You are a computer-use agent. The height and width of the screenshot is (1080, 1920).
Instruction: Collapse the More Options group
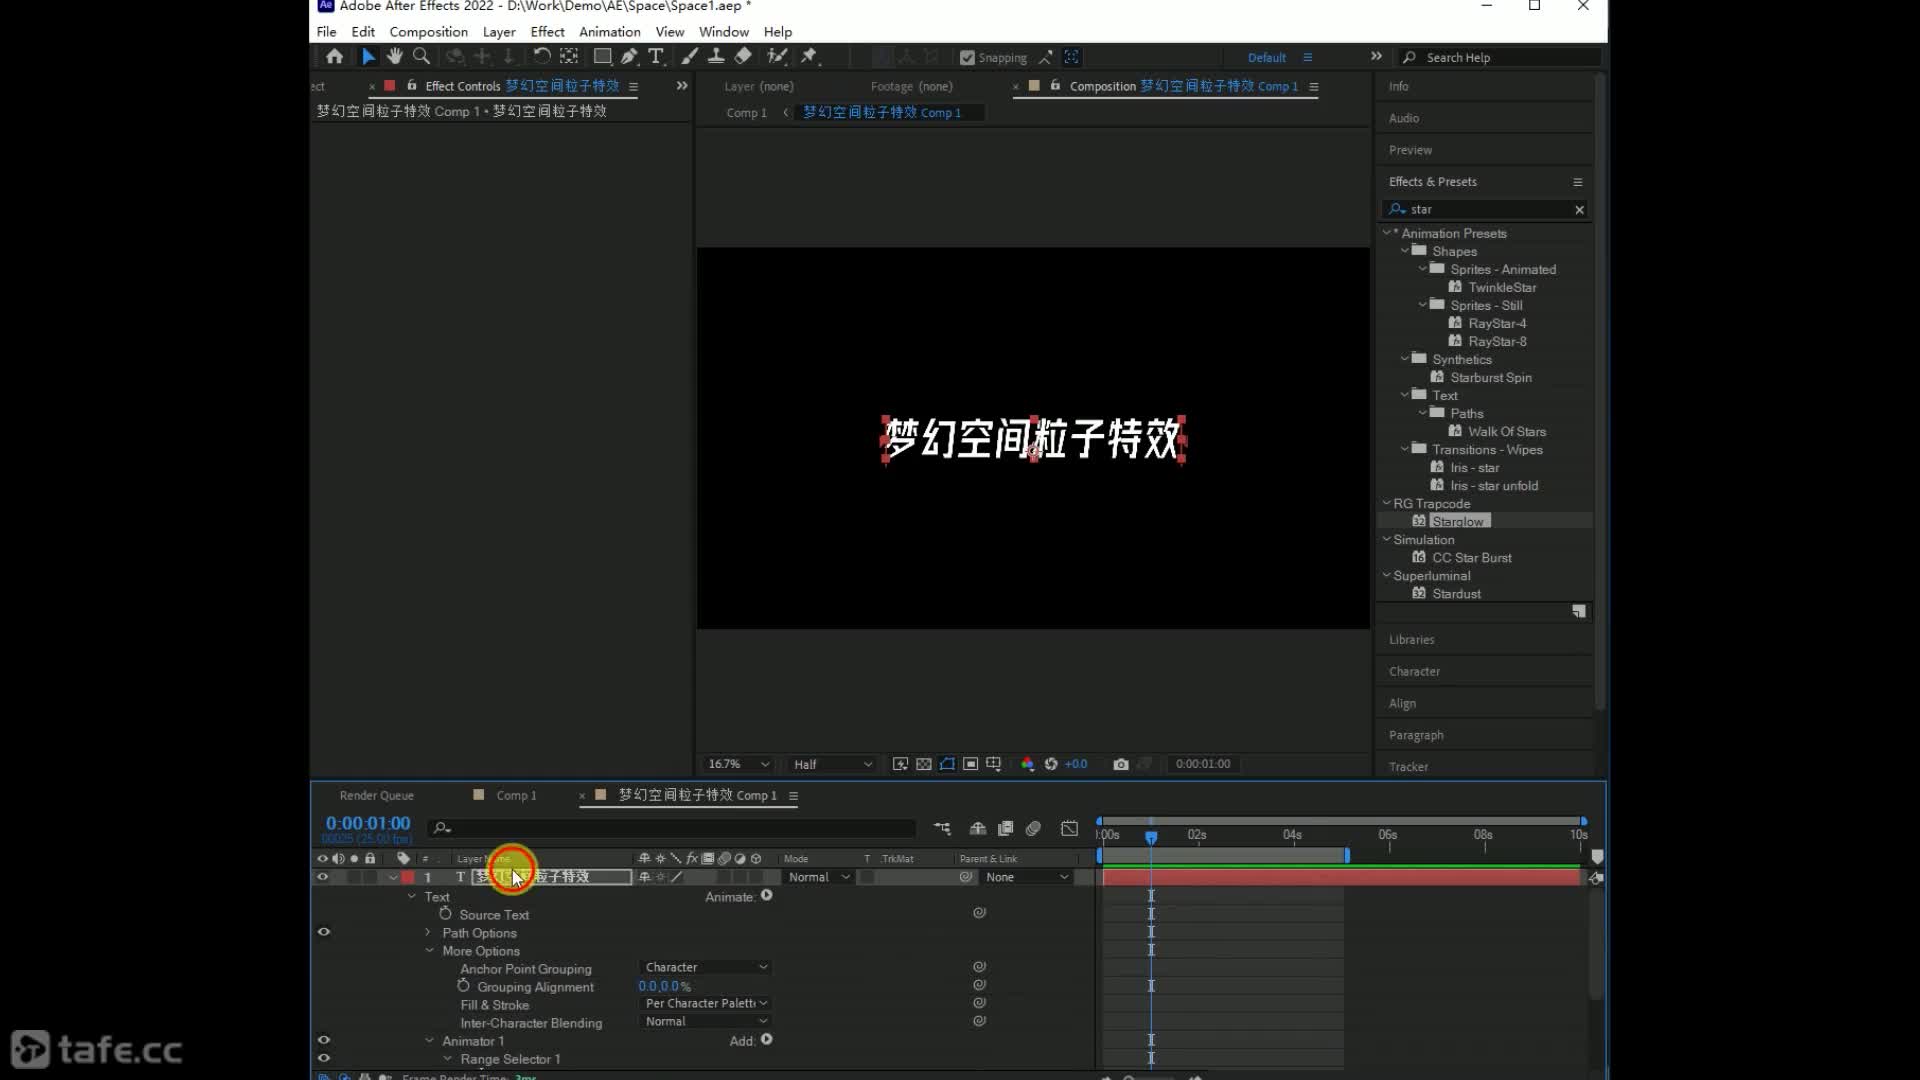(x=429, y=951)
